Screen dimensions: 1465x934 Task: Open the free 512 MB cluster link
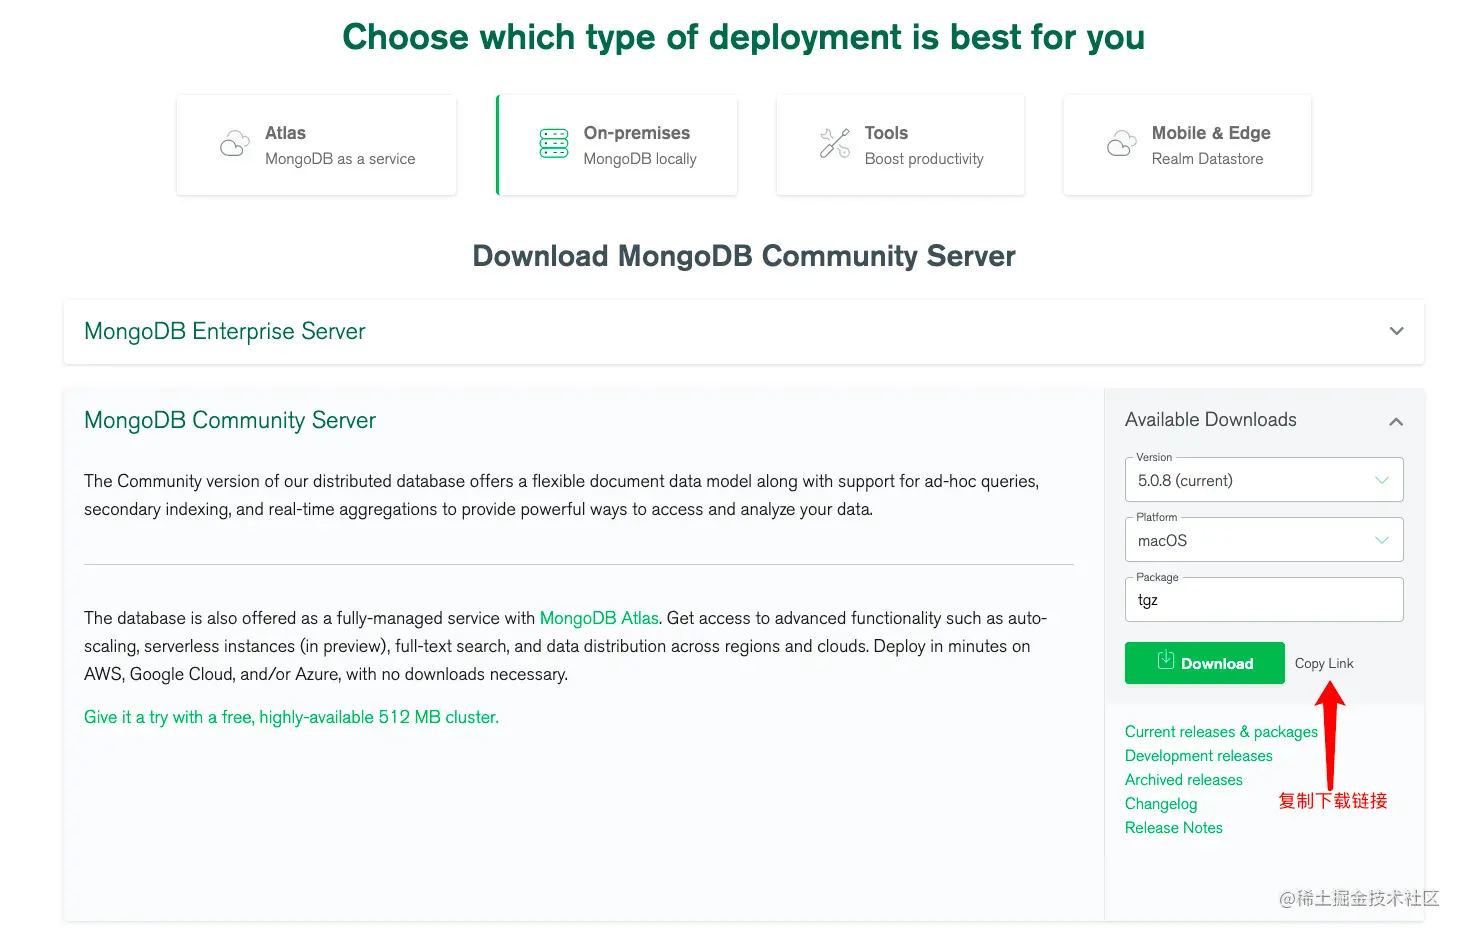291,717
